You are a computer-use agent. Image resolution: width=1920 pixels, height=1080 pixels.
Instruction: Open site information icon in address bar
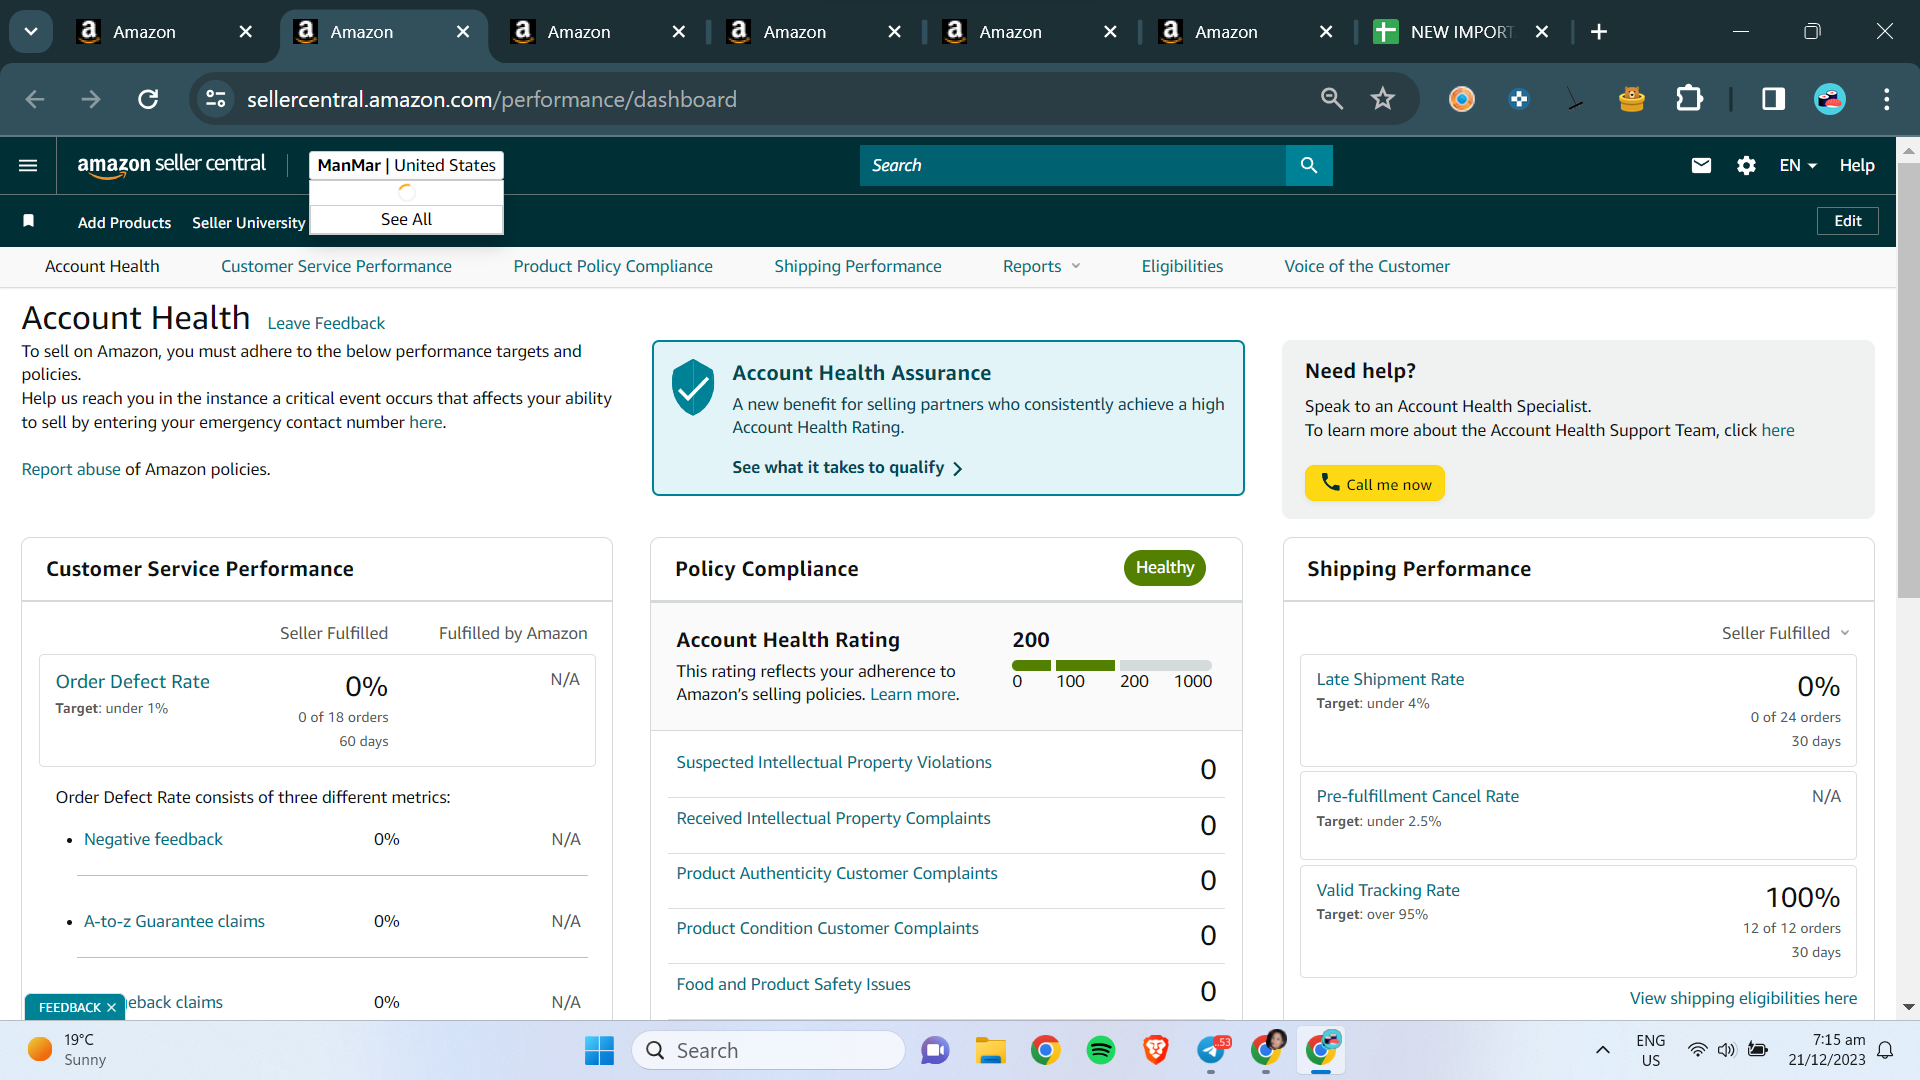click(x=216, y=99)
